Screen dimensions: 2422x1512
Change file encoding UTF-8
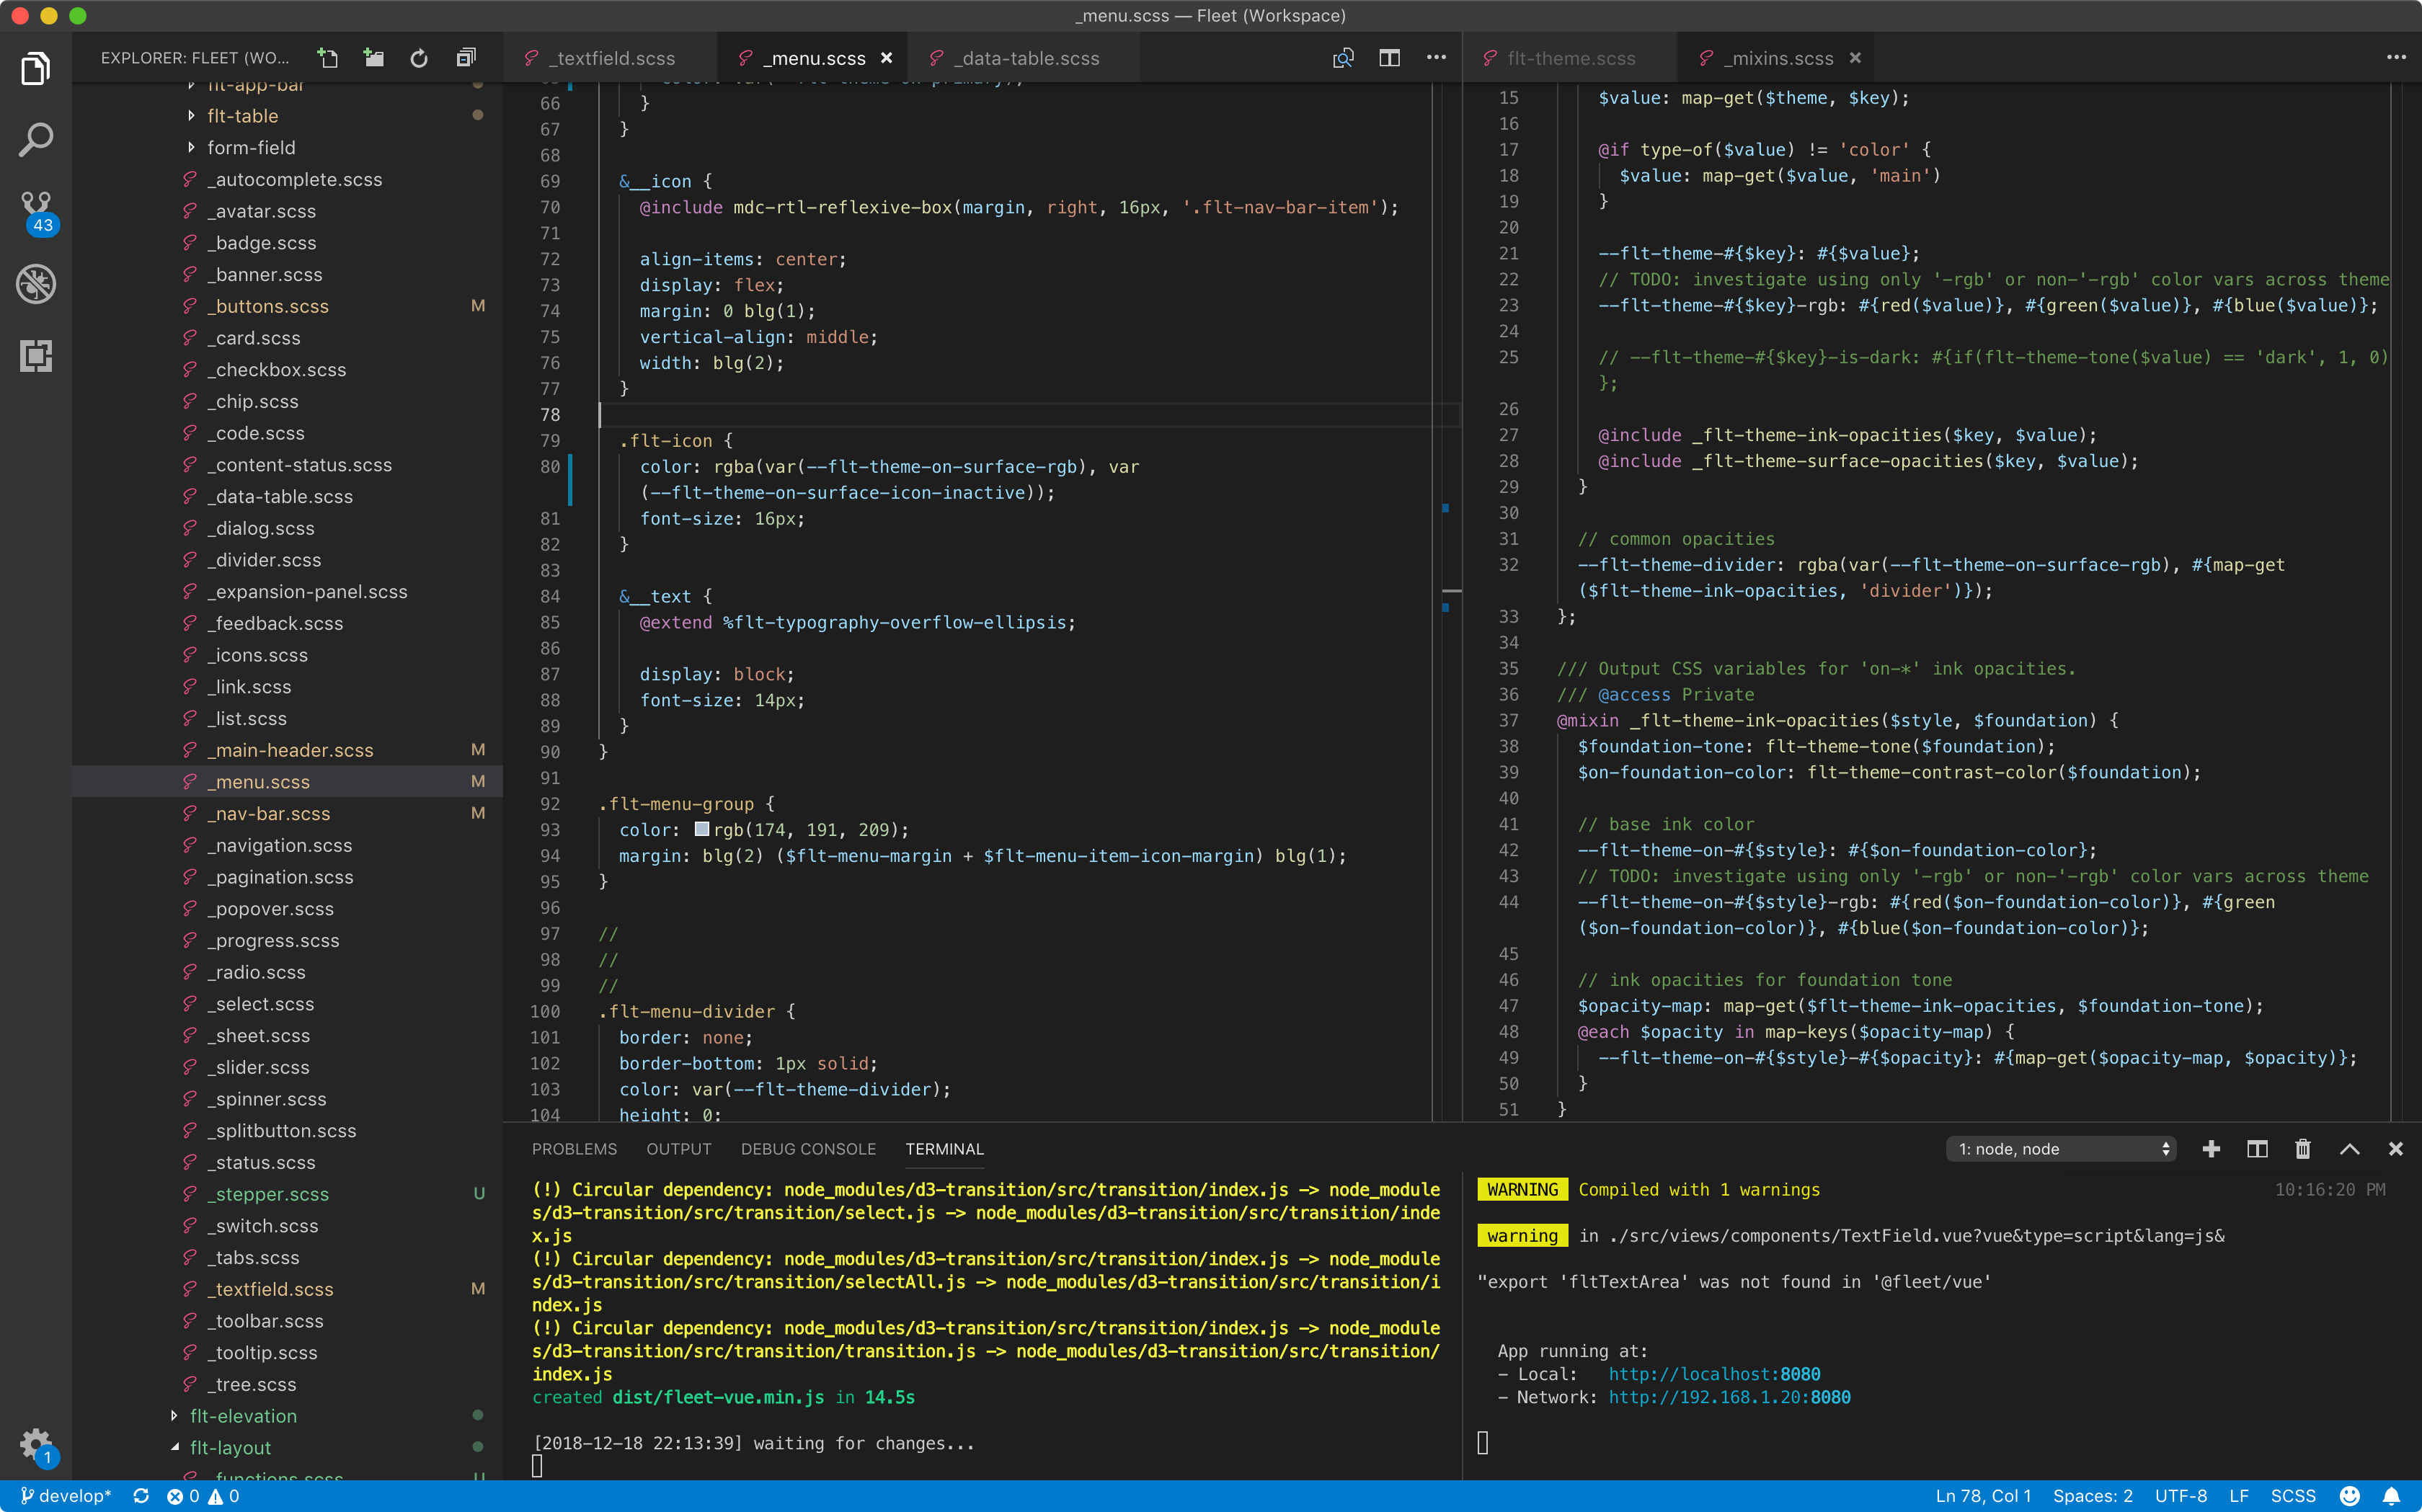pyautogui.click(x=2181, y=1496)
